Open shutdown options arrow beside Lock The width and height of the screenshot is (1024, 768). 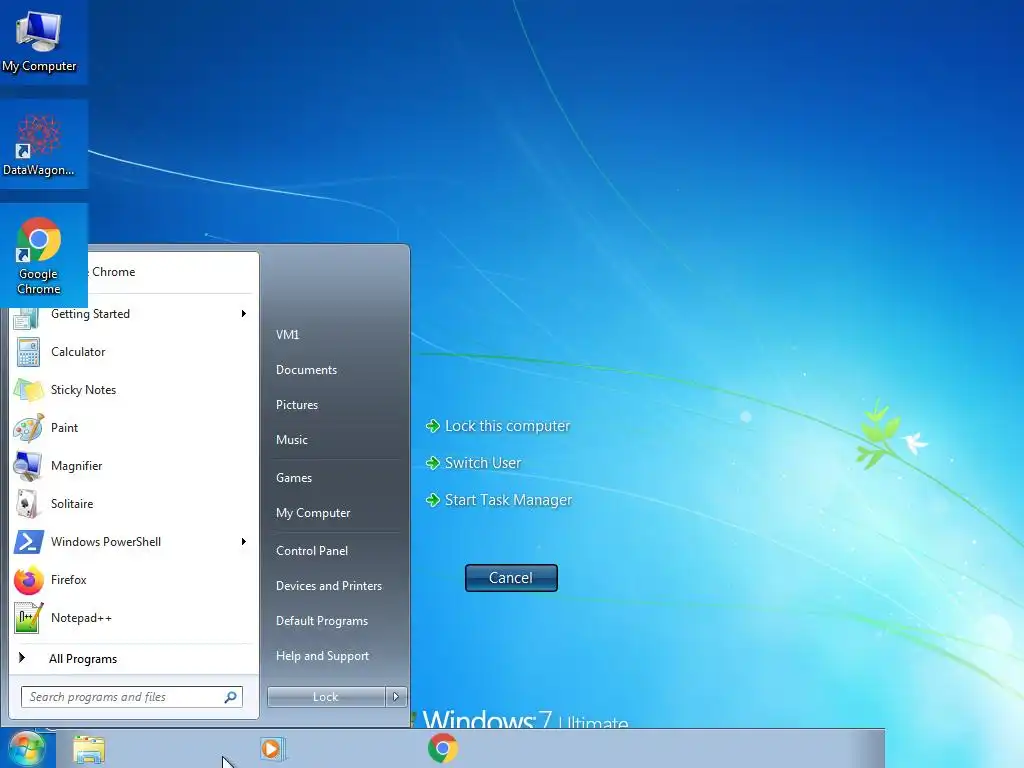(396, 697)
